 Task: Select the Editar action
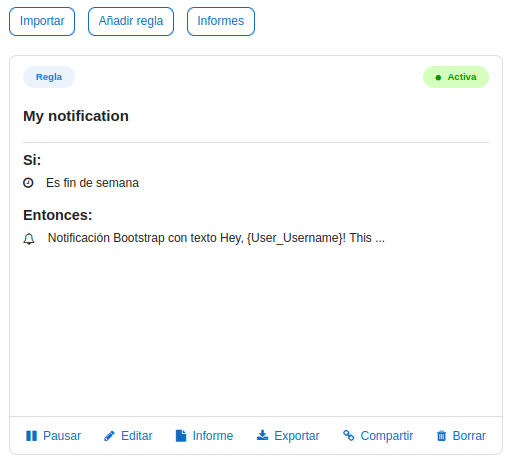(137, 436)
